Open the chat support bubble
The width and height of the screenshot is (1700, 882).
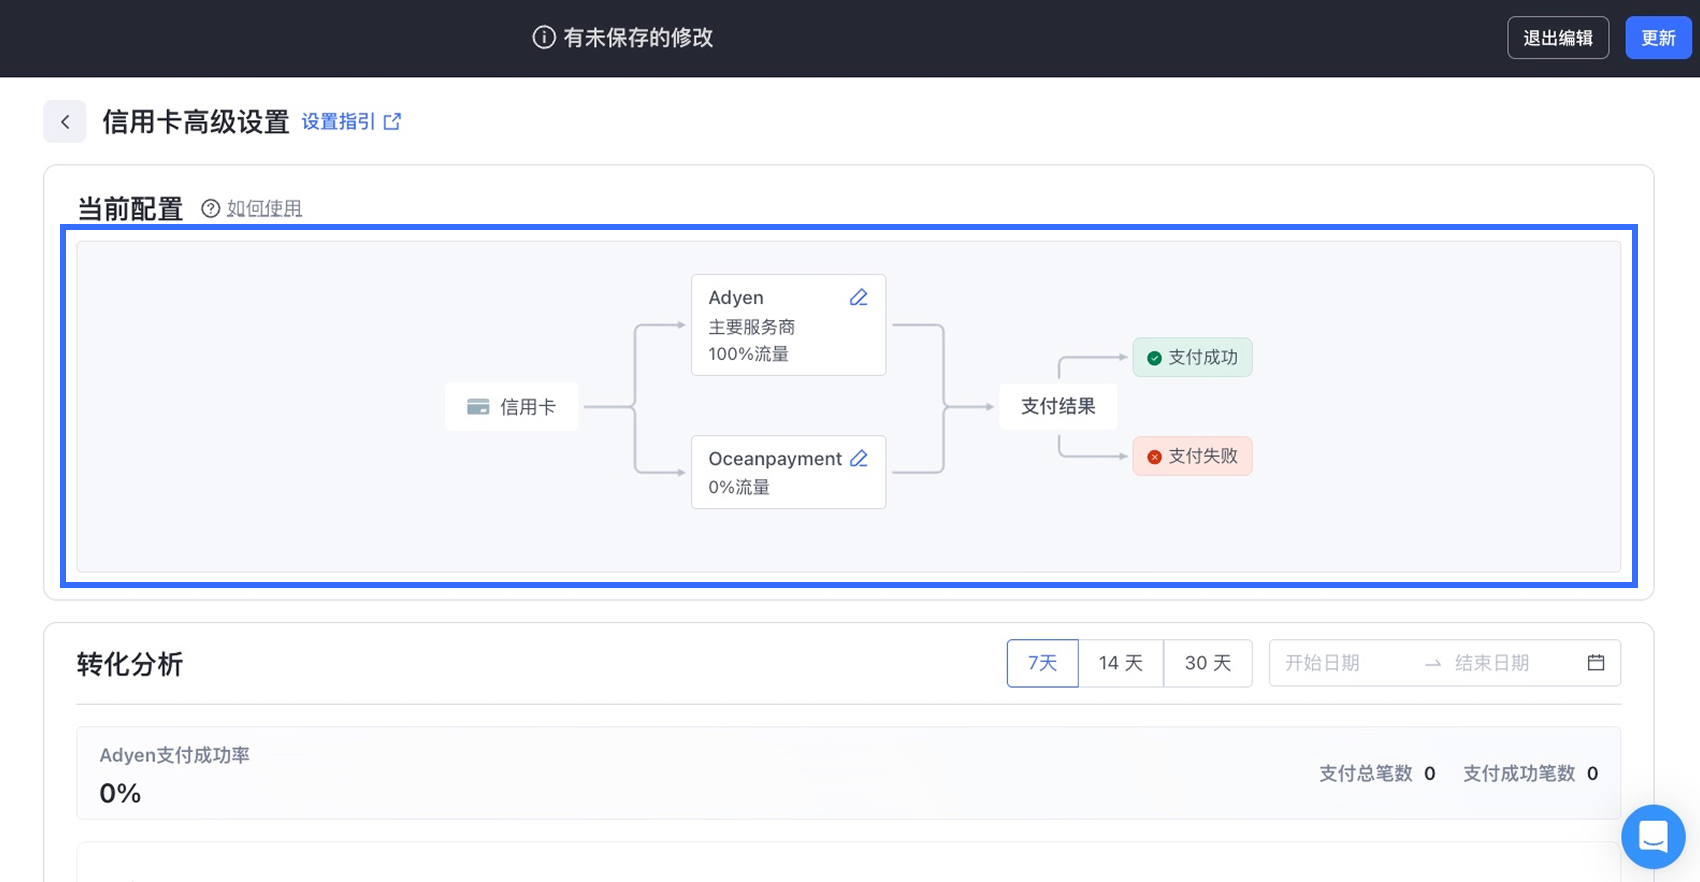[x=1653, y=836]
